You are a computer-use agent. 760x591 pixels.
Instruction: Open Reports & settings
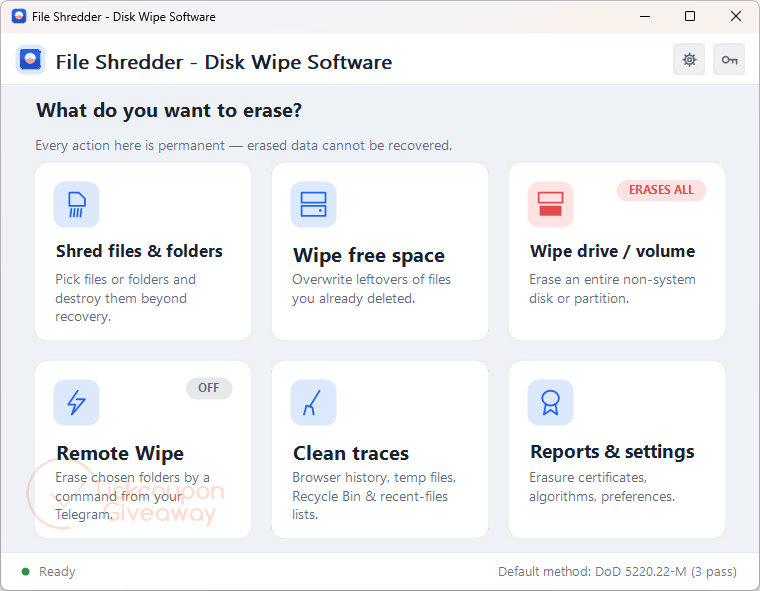(x=617, y=449)
